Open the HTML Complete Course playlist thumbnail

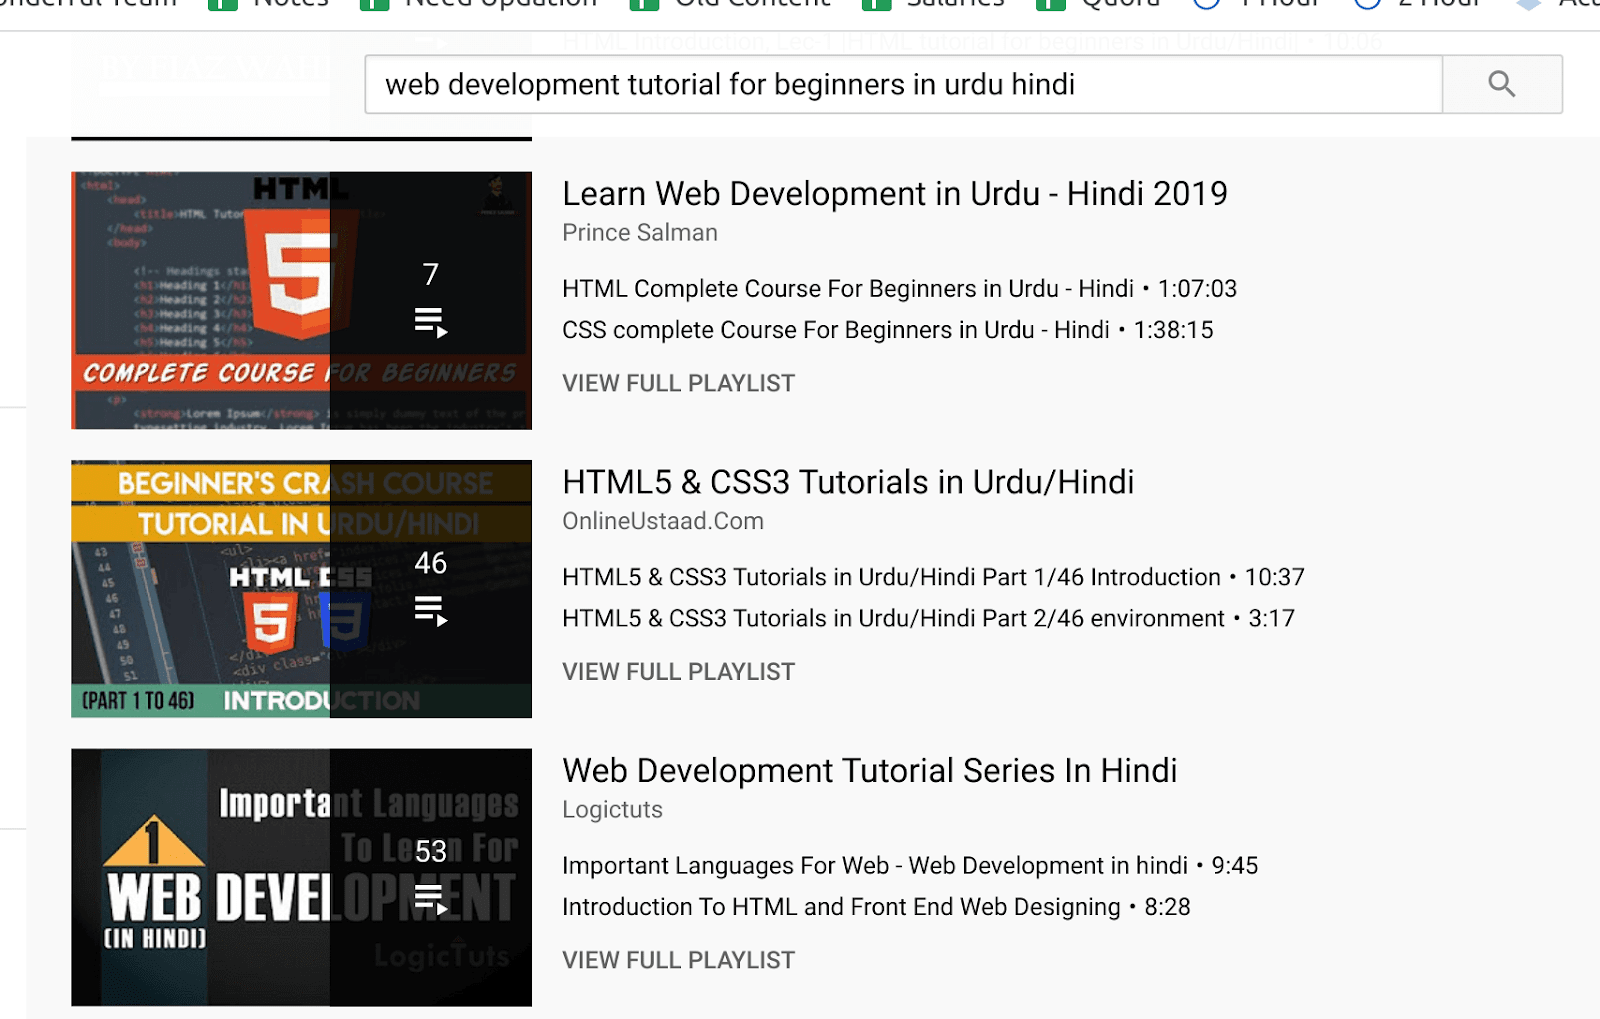[x=301, y=300]
